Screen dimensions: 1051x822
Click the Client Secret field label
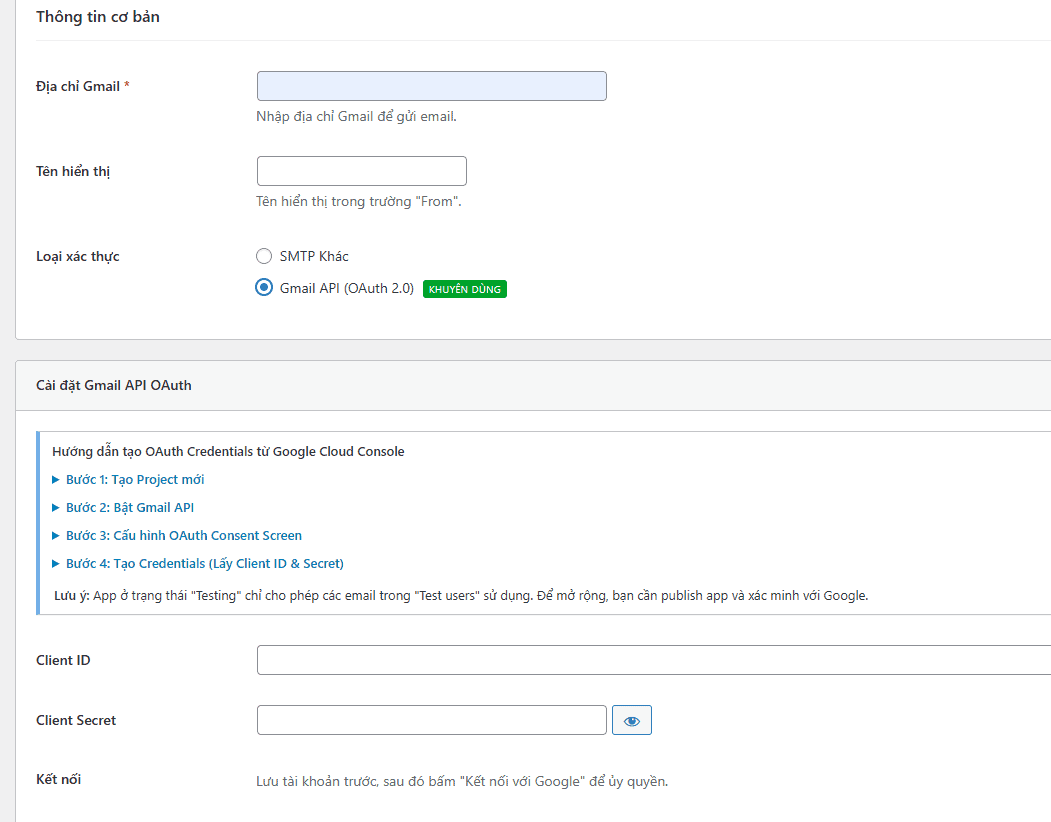coord(76,720)
